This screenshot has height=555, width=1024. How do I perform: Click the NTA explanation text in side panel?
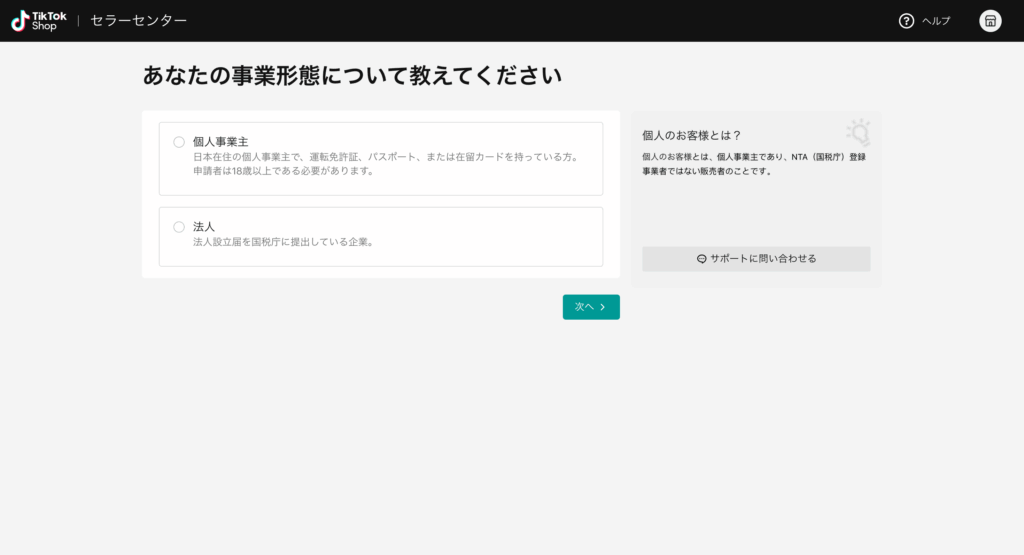(755, 164)
